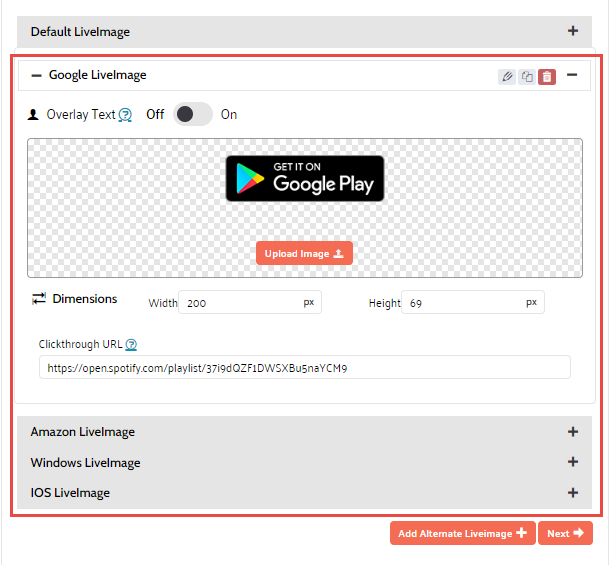Viewport: 611px width, 565px height.
Task: Click the Windows LiveImage title text
Action: pyautogui.click(x=85, y=463)
